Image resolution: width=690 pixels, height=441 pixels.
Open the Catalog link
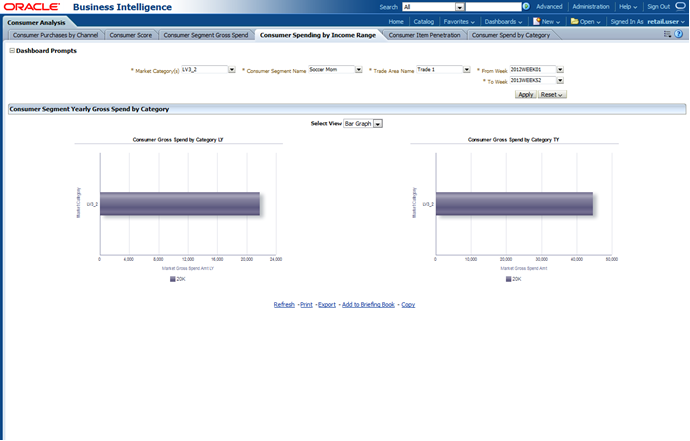(423, 22)
